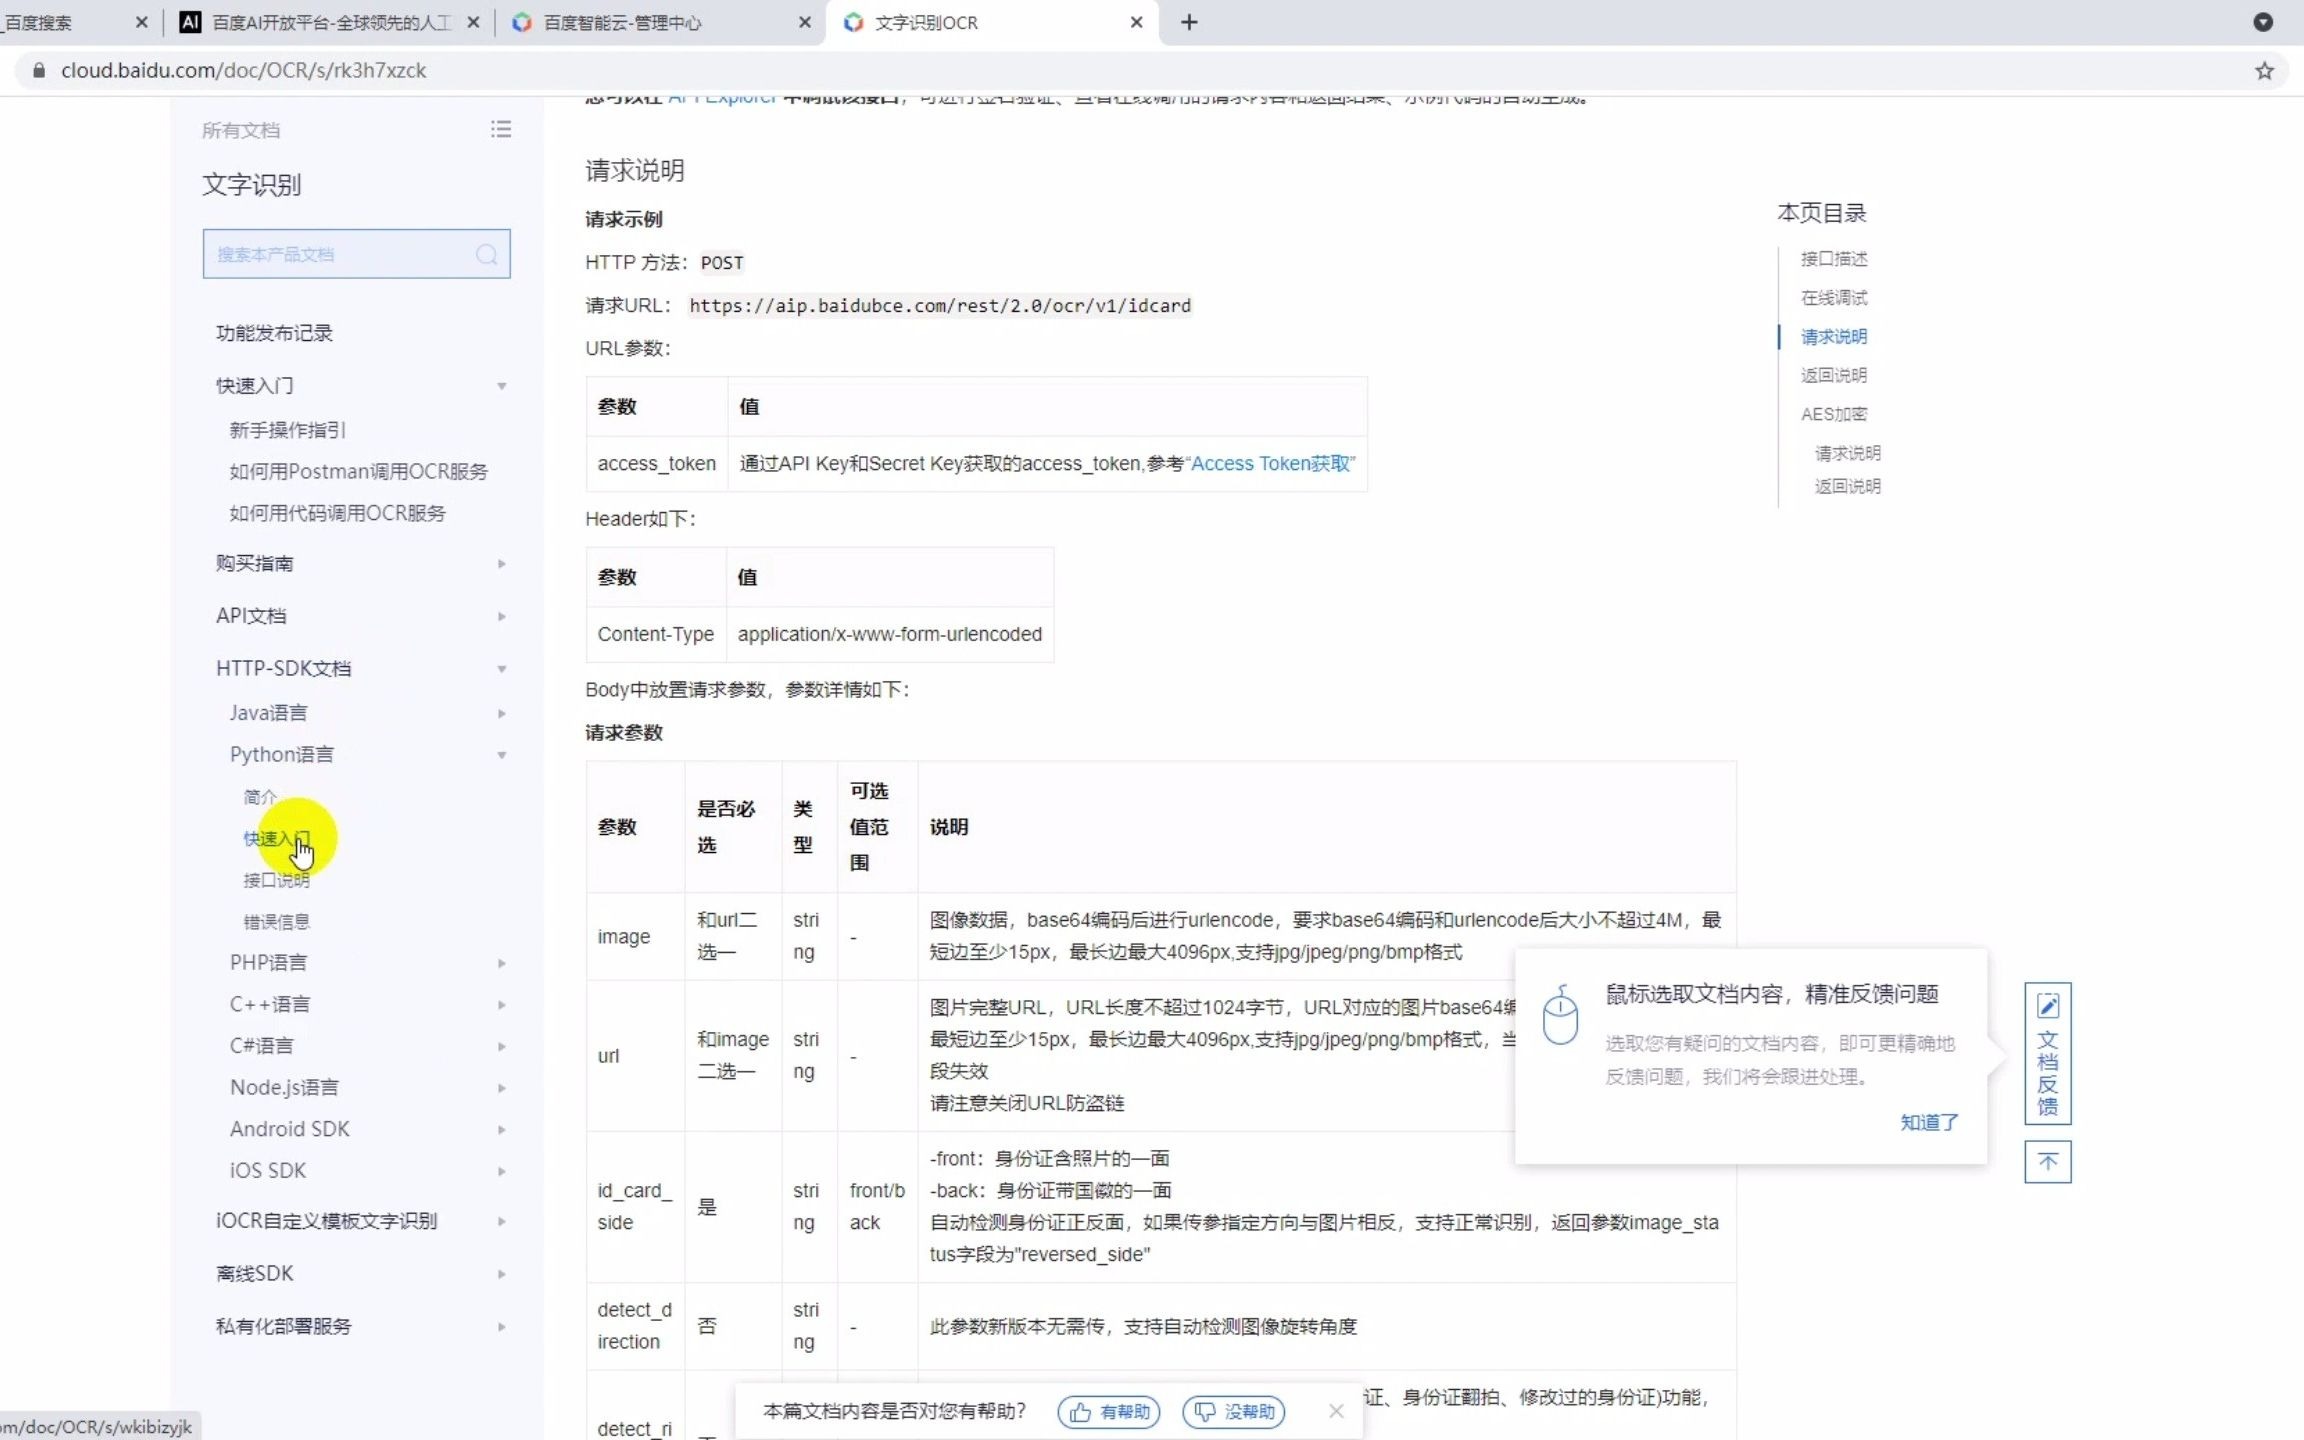This screenshot has width=2304, height=1440.
Task: Open 如何用代码调用OCR服务 page
Action: [x=337, y=513]
